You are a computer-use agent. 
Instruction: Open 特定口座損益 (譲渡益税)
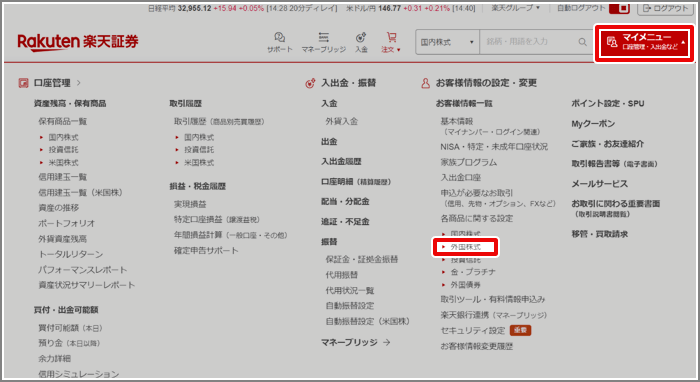[x=217, y=220]
